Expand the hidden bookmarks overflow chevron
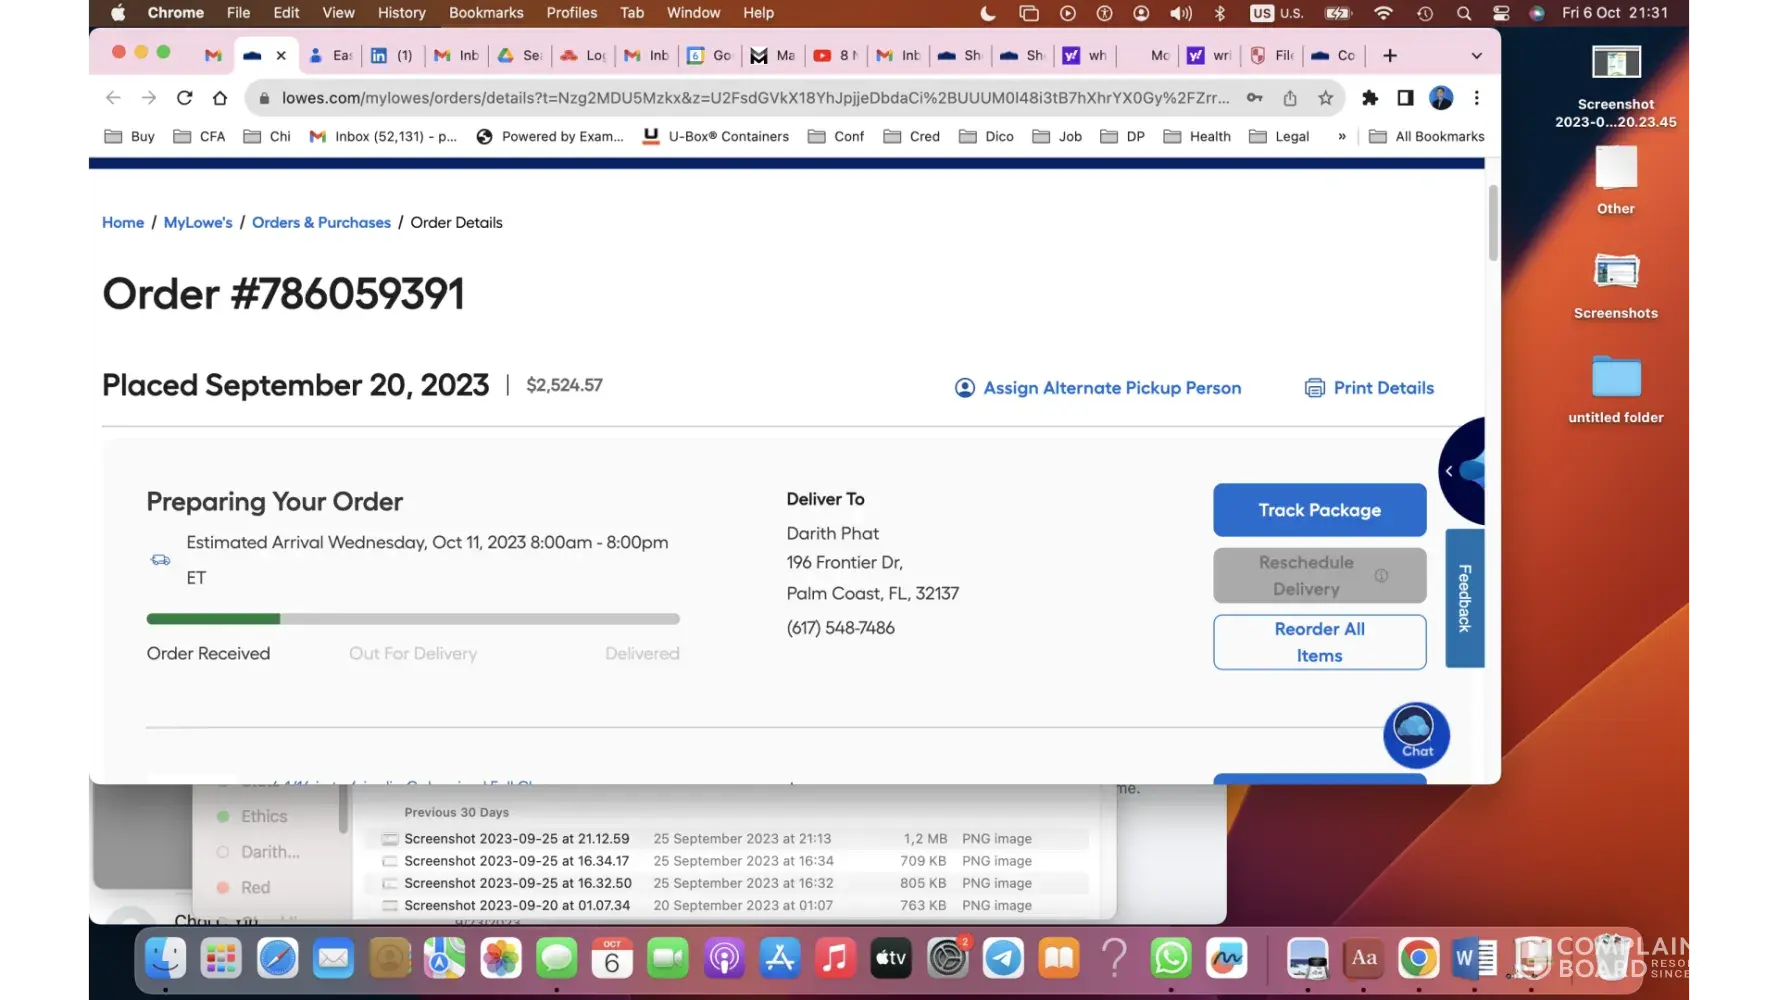This screenshot has height=1000, width=1778. coord(1342,137)
